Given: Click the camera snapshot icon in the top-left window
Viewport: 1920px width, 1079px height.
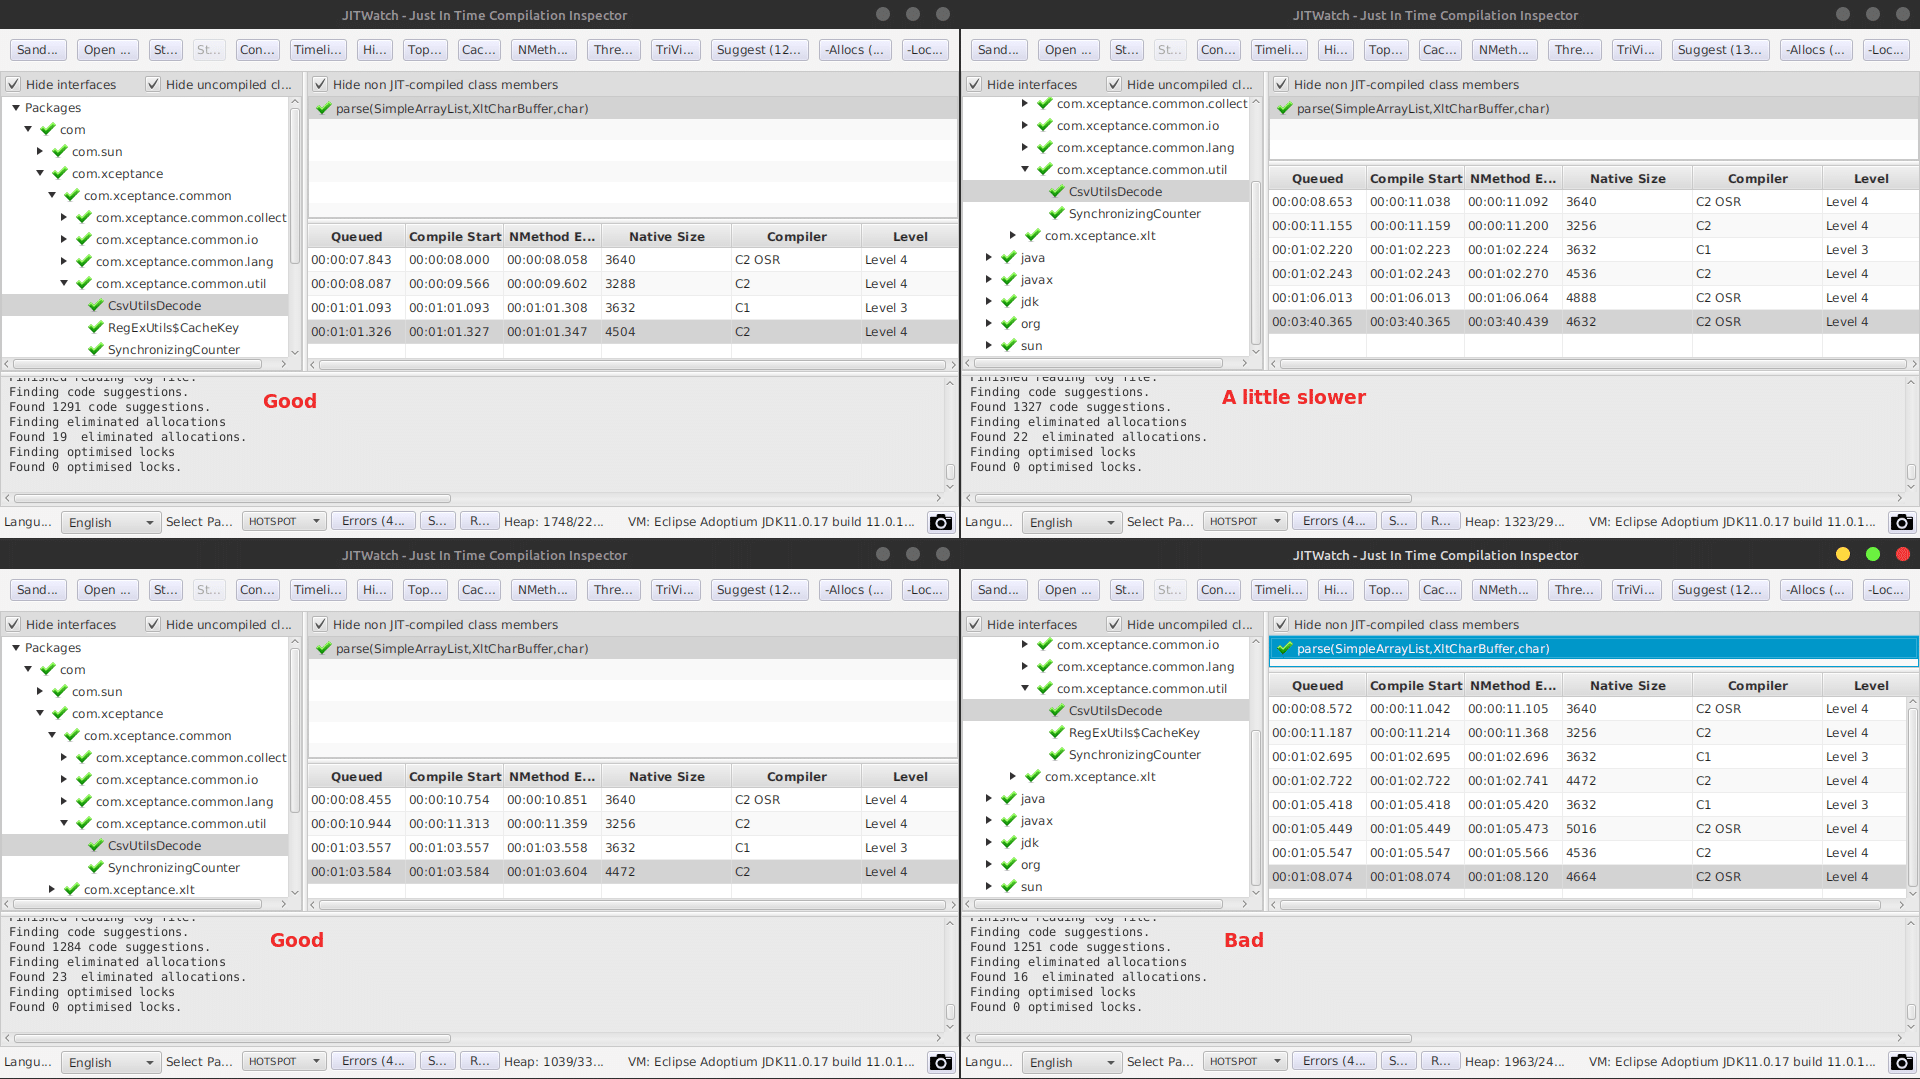Looking at the screenshot, I should click(x=940, y=522).
